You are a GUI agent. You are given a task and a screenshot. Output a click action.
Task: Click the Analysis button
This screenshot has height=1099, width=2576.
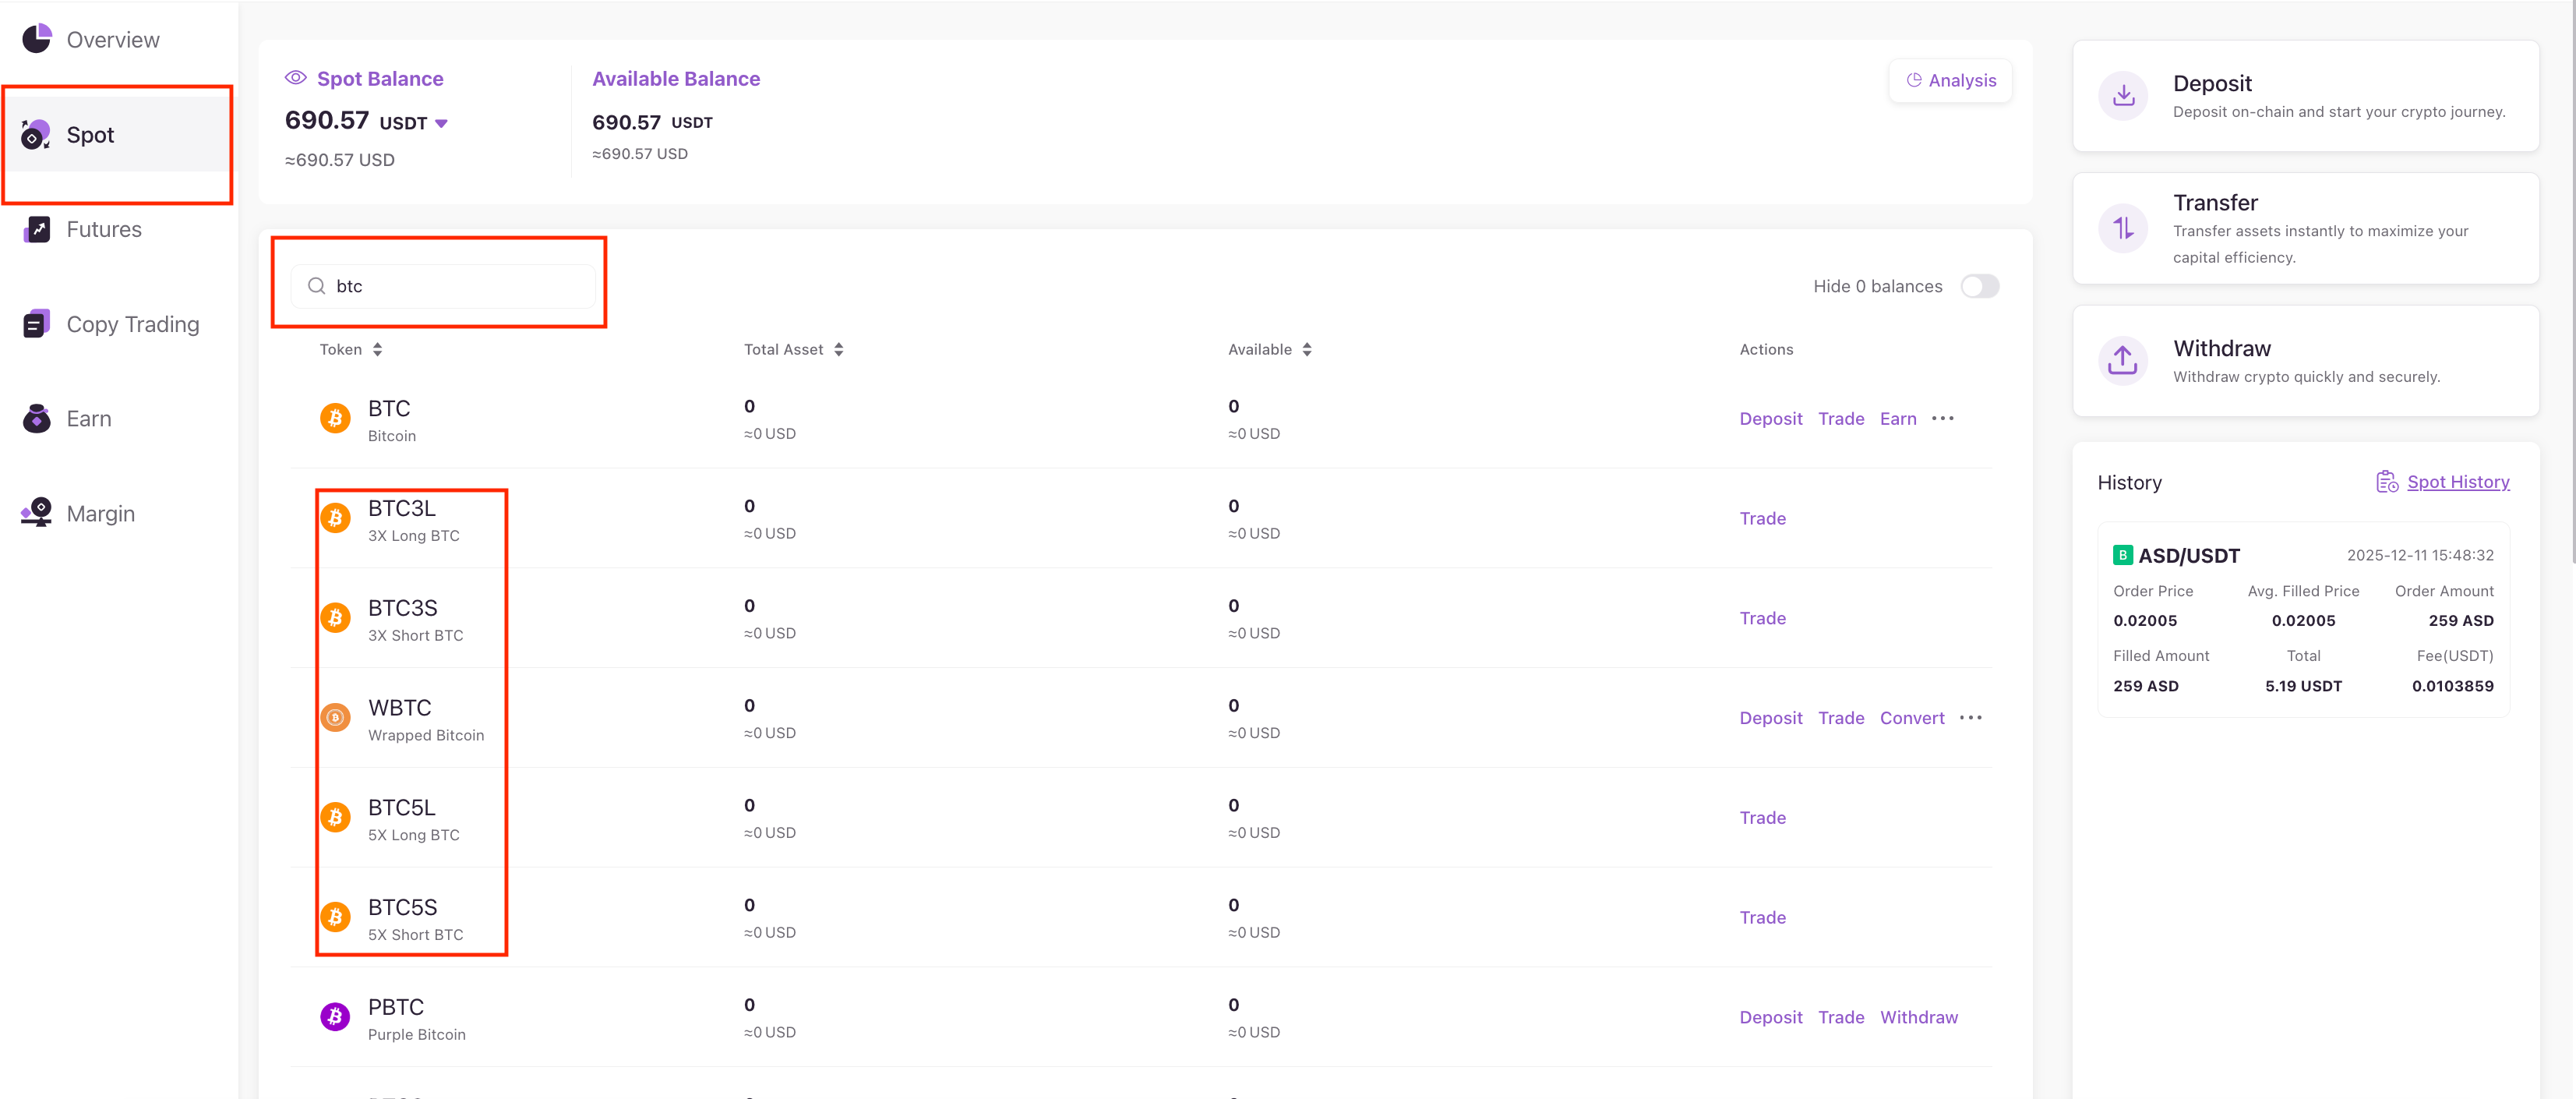click(1950, 81)
